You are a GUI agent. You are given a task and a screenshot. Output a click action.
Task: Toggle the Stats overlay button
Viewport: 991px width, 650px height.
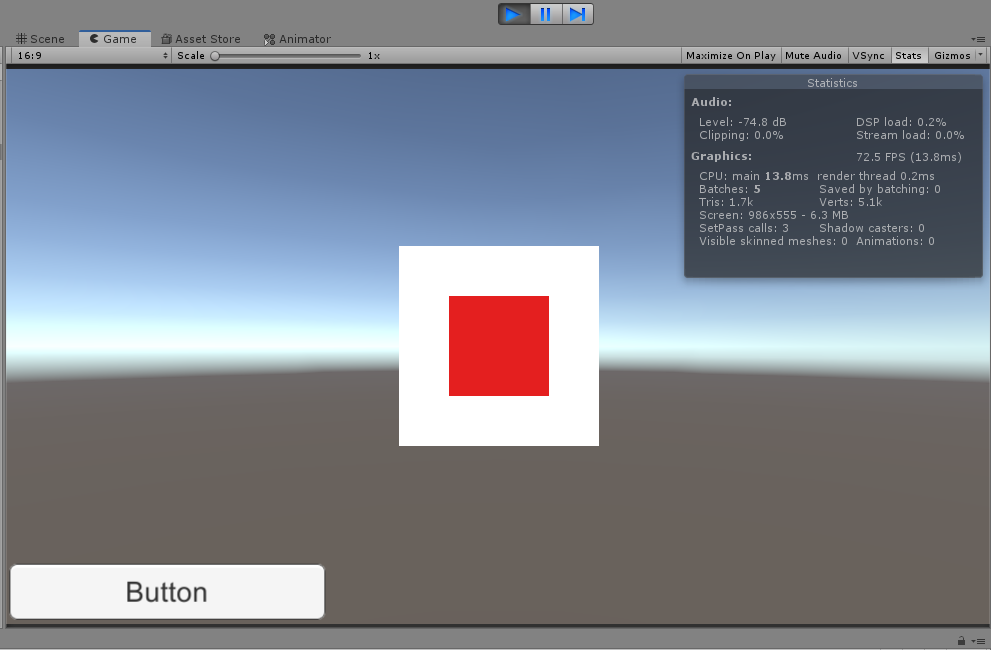(908, 56)
